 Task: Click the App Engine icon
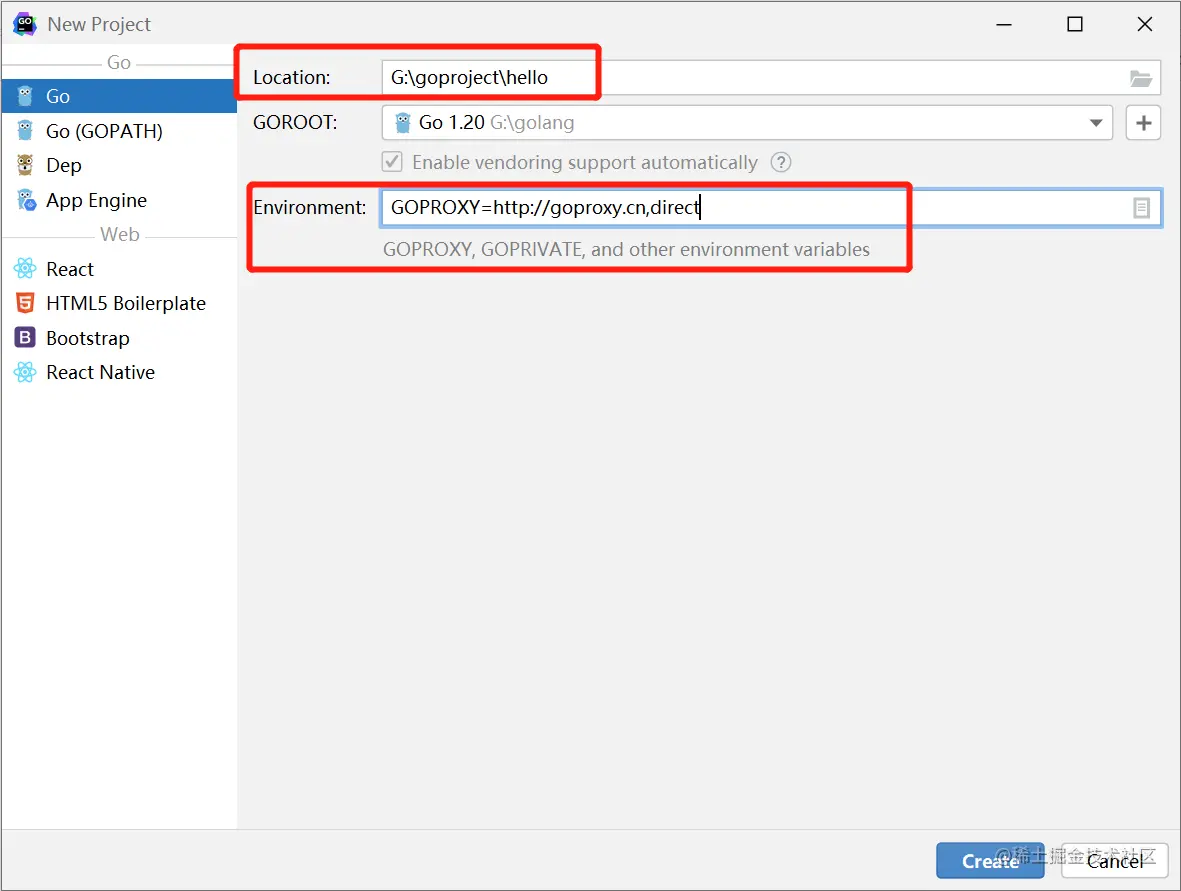[x=26, y=200]
